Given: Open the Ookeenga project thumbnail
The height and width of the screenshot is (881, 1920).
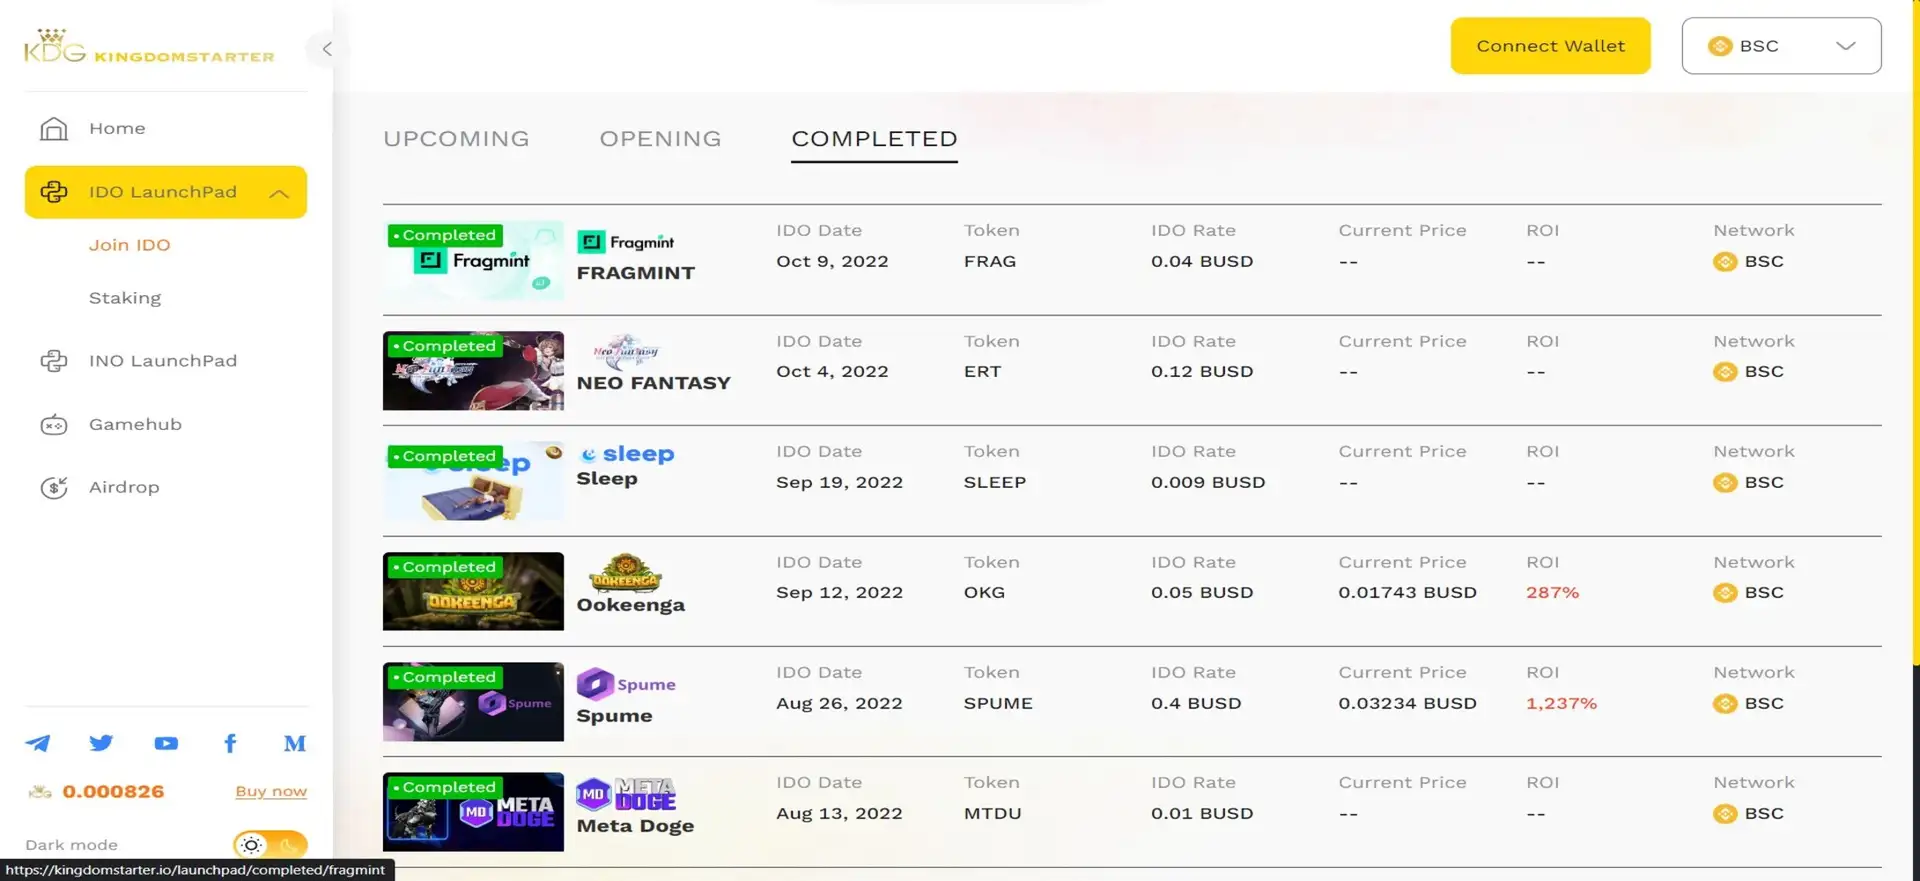Looking at the screenshot, I should 473,591.
